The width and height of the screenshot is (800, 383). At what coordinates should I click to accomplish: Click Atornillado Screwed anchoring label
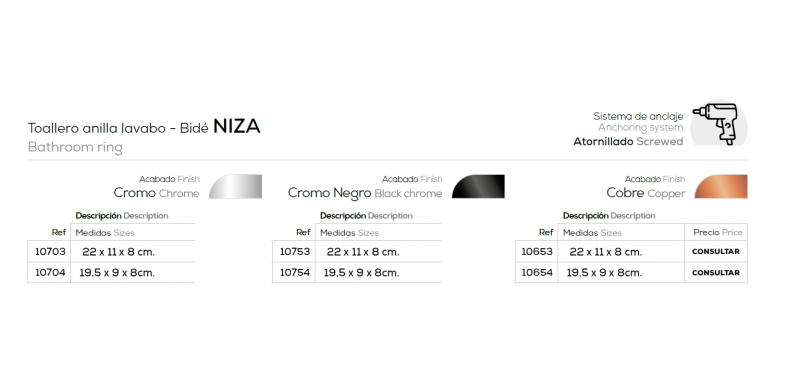coord(628,142)
